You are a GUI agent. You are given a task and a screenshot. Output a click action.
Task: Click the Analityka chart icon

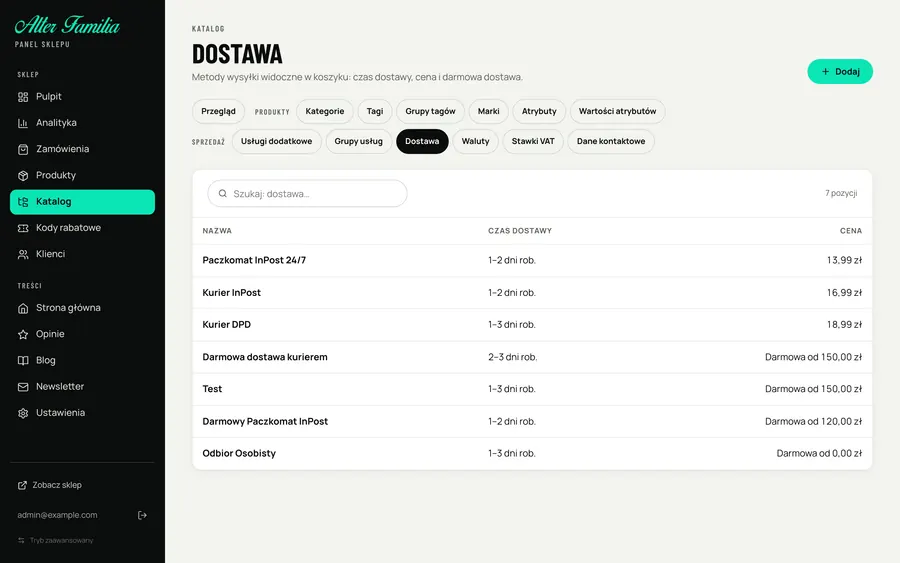click(x=23, y=123)
